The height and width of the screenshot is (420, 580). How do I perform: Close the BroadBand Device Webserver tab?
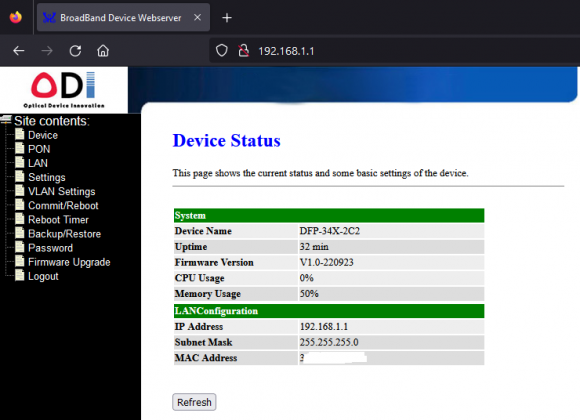tap(198, 17)
